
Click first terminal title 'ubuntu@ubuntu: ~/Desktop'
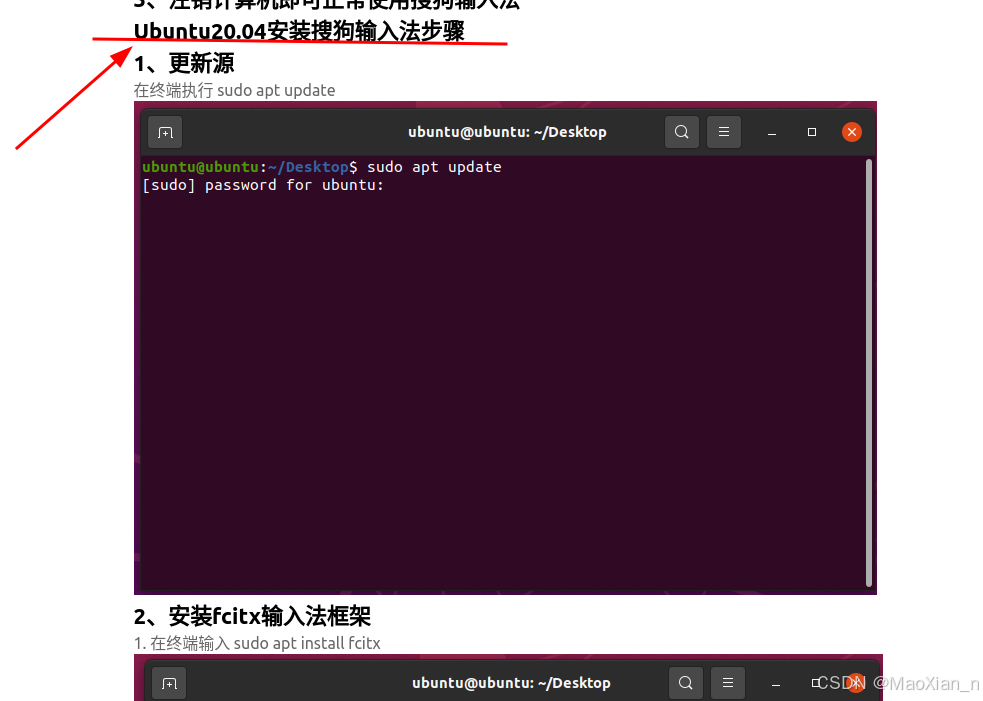[507, 132]
